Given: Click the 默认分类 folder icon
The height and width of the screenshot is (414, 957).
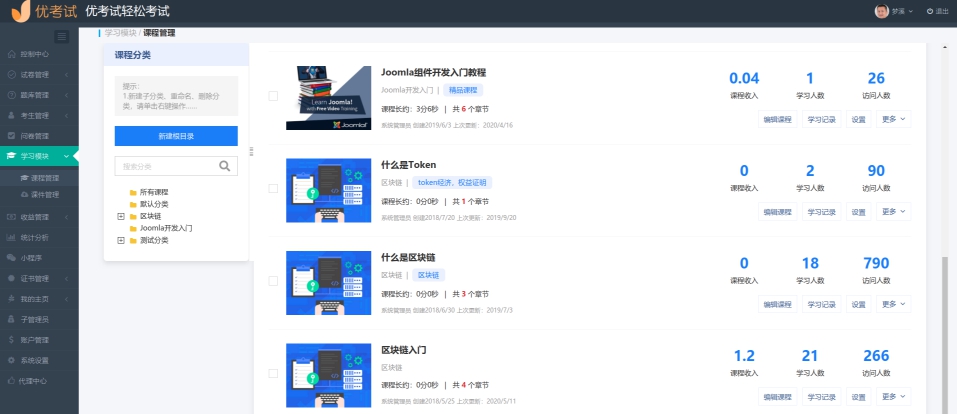Looking at the screenshot, I should coord(133,205).
